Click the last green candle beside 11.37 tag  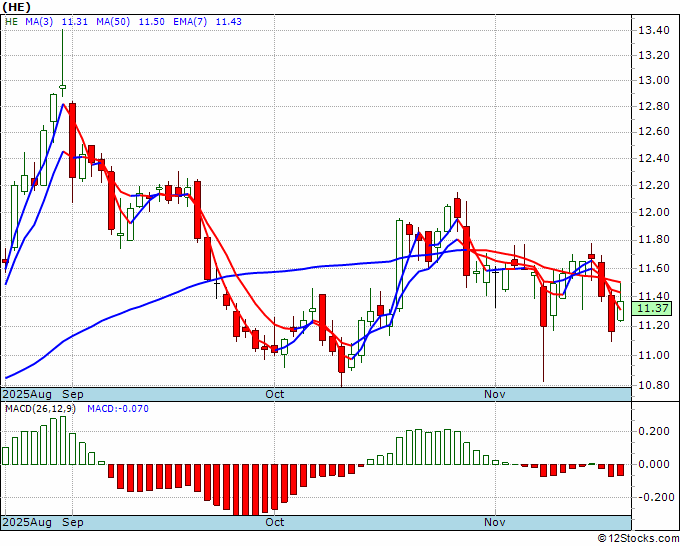(621, 311)
